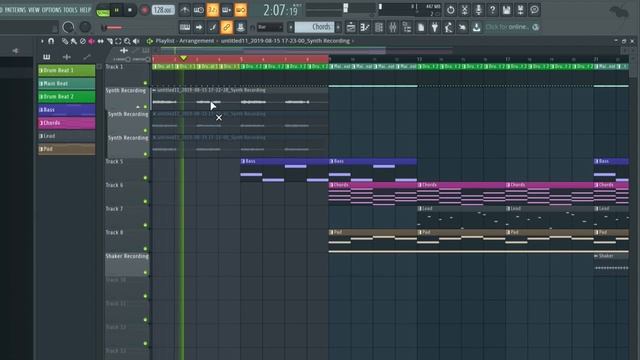Click the arrow right of Chords pattern selector
This screenshot has height=360, width=640.
(338, 27)
